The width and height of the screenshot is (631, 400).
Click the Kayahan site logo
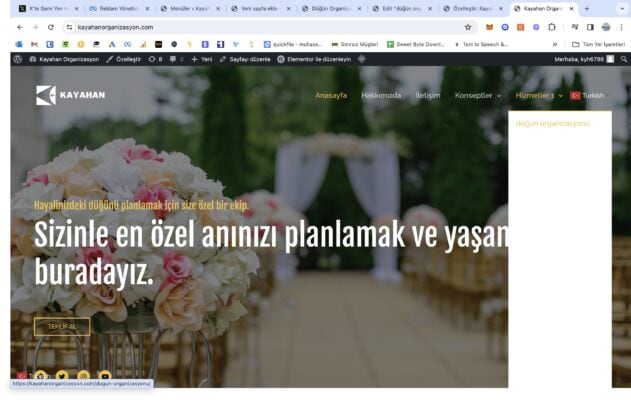70,95
